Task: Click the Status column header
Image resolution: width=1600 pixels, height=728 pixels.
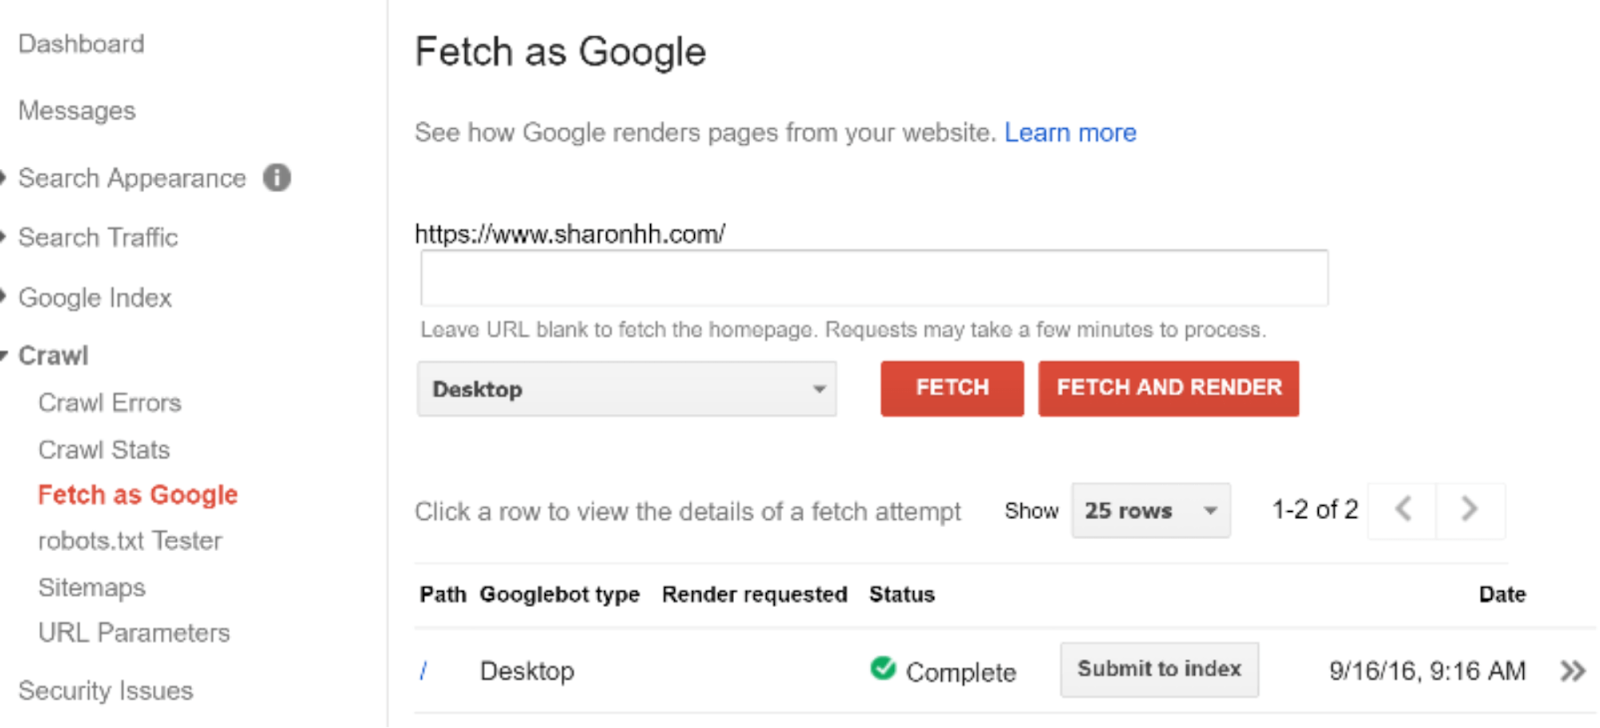Action: pos(902,595)
